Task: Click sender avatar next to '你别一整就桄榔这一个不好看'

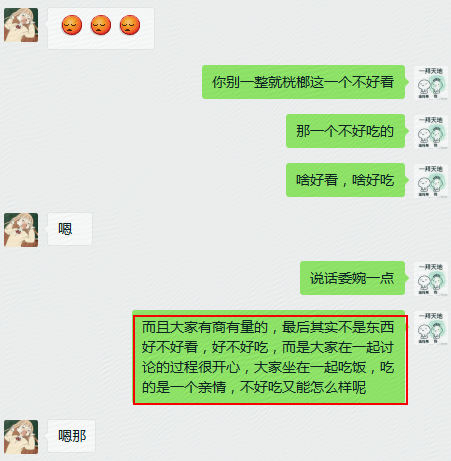Action: pyautogui.click(x=431, y=82)
